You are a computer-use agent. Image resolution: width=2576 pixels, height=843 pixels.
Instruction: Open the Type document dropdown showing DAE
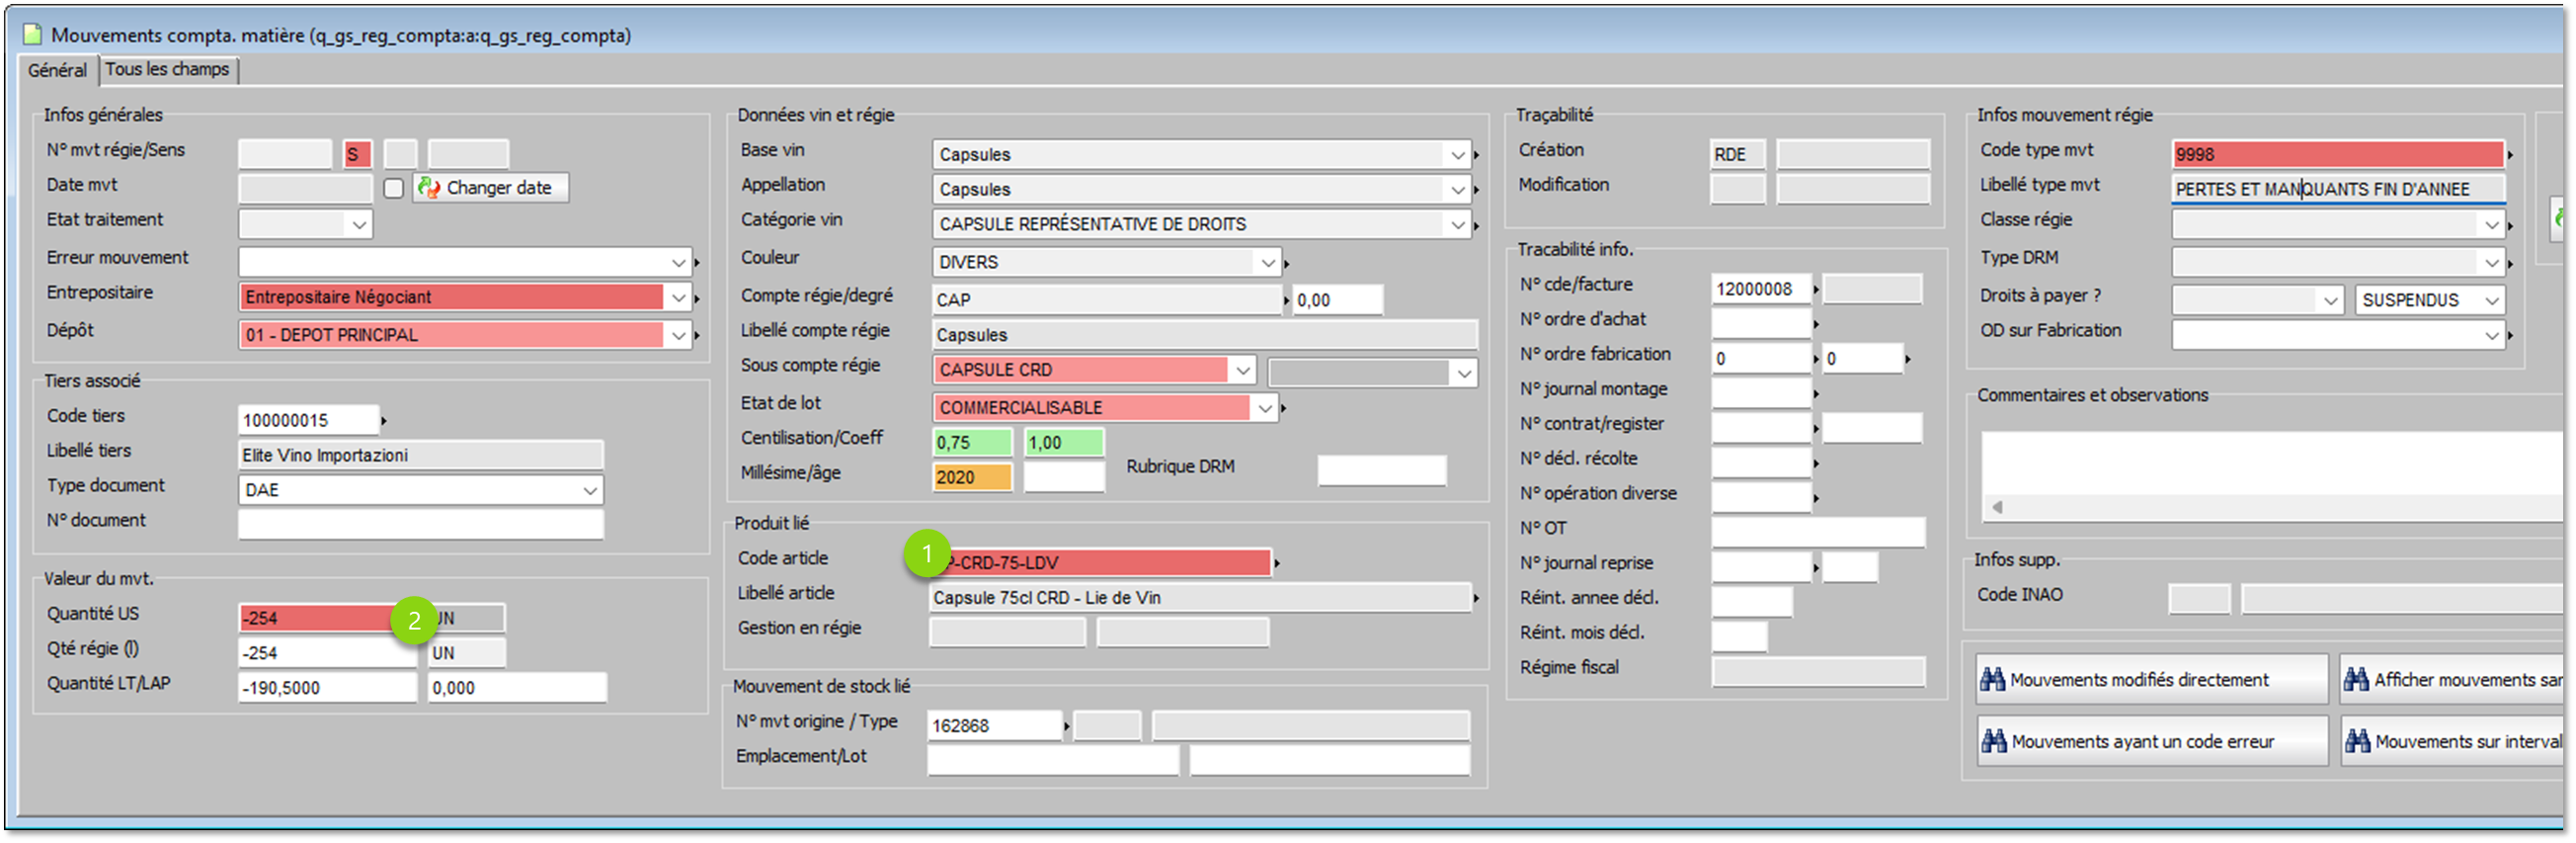tap(590, 490)
